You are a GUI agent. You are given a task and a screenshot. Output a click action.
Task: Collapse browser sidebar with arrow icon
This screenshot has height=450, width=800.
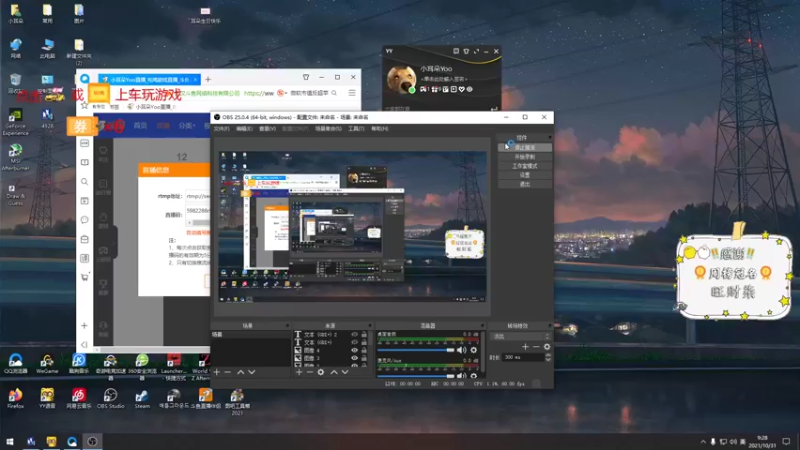click(x=85, y=344)
